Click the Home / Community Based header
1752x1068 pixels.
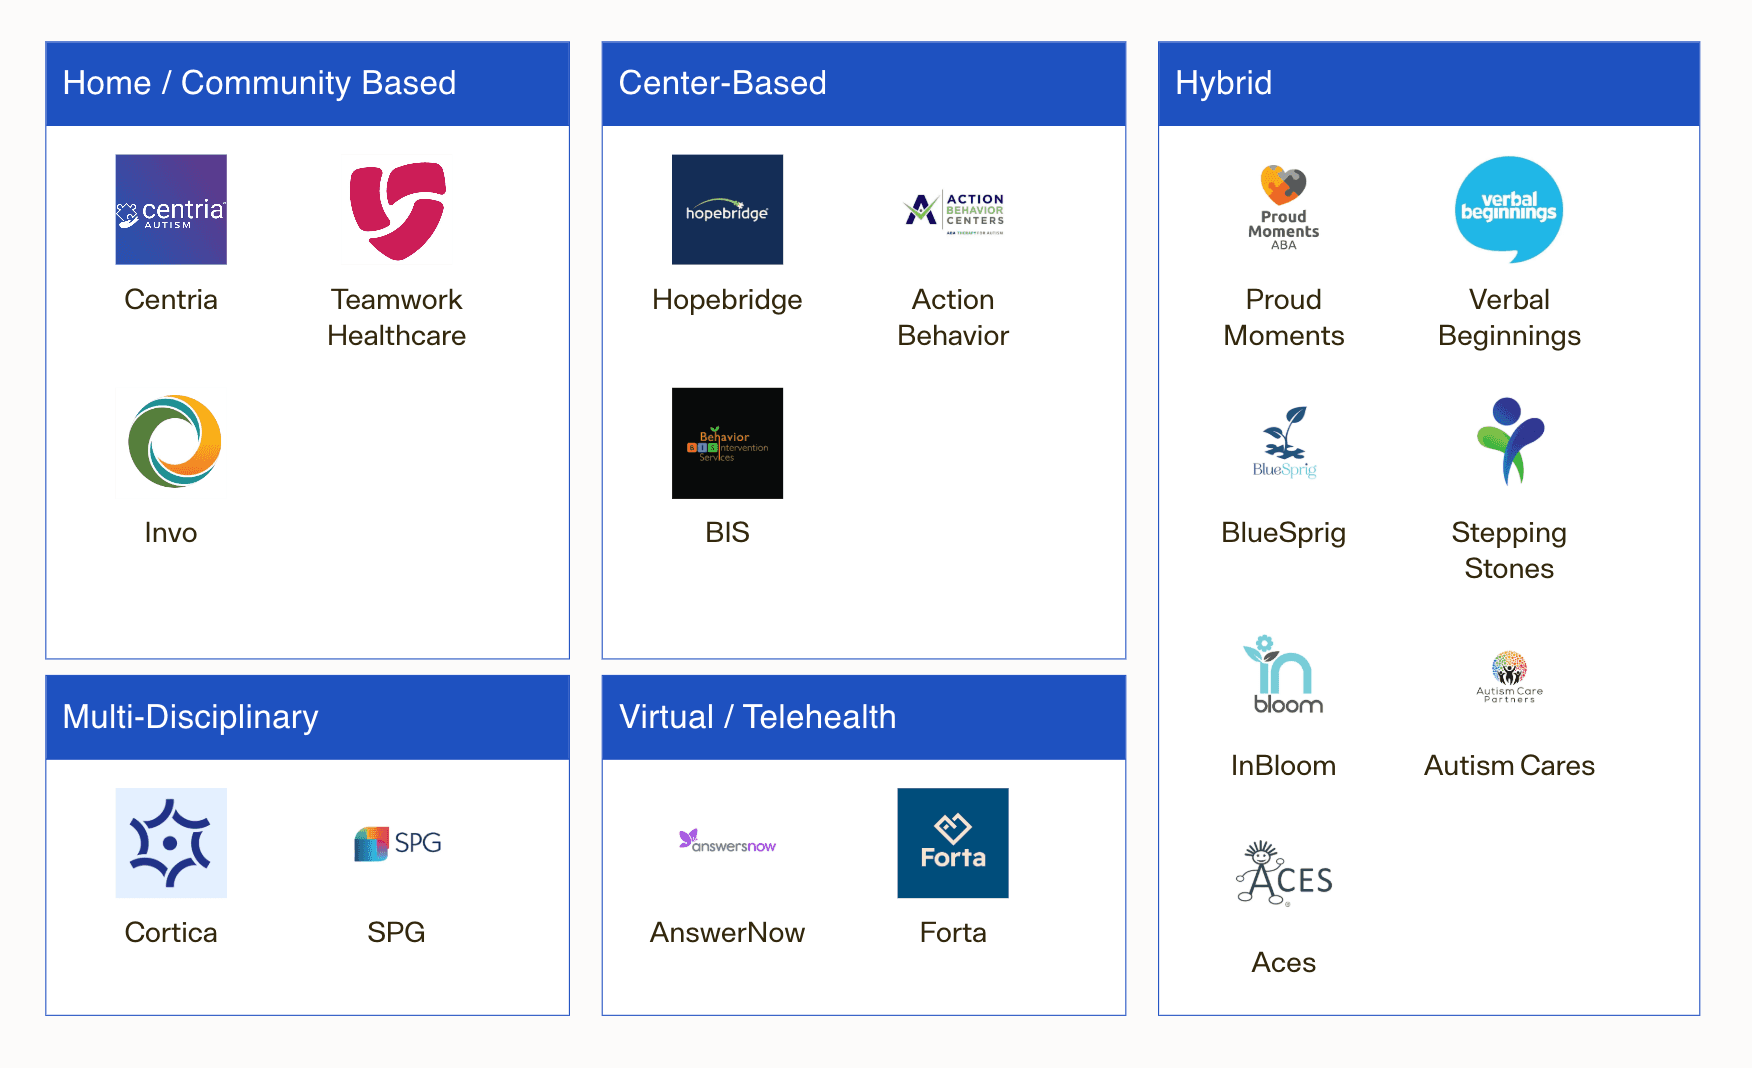(x=308, y=84)
